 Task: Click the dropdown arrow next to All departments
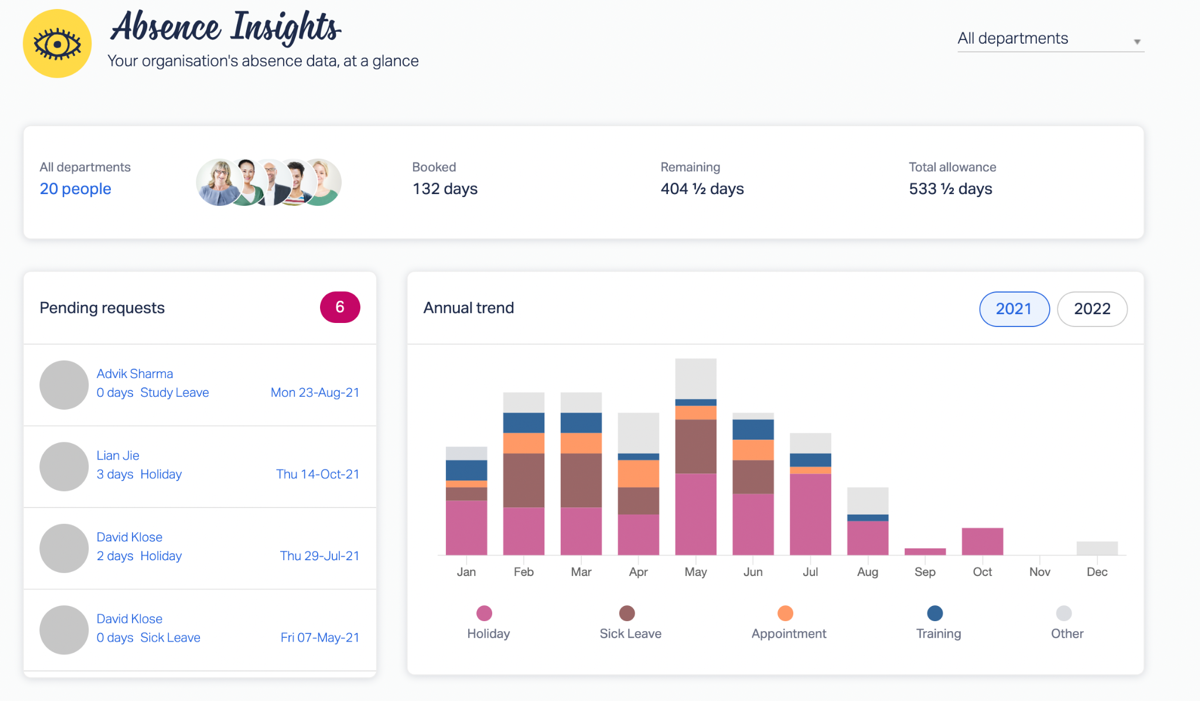tap(1137, 42)
